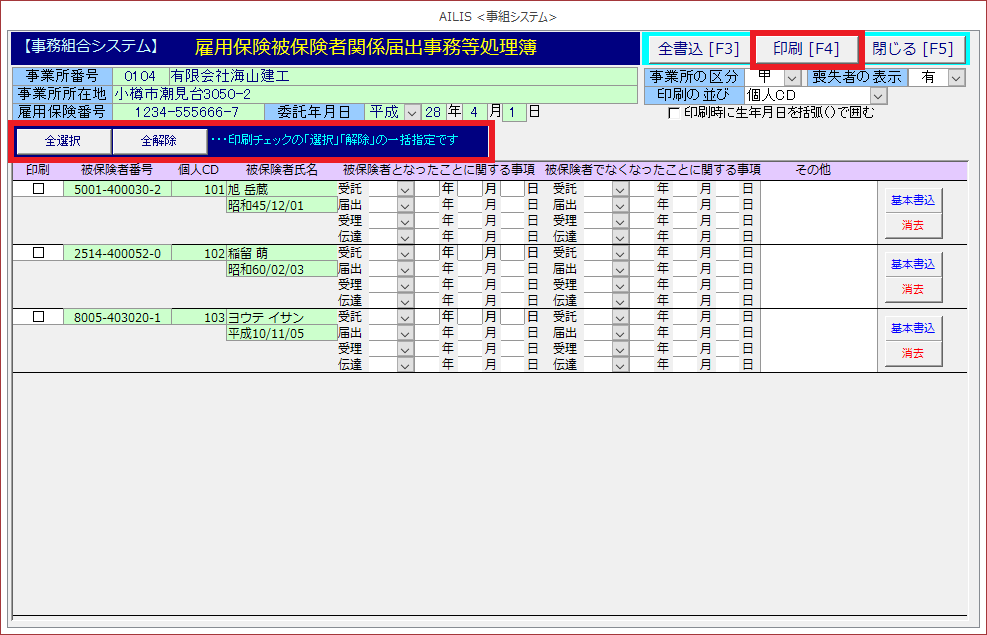Click the 雇用保険番号 field 1234-555666-7
The width and height of the screenshot is (987, 635).
tap(187, 112)
